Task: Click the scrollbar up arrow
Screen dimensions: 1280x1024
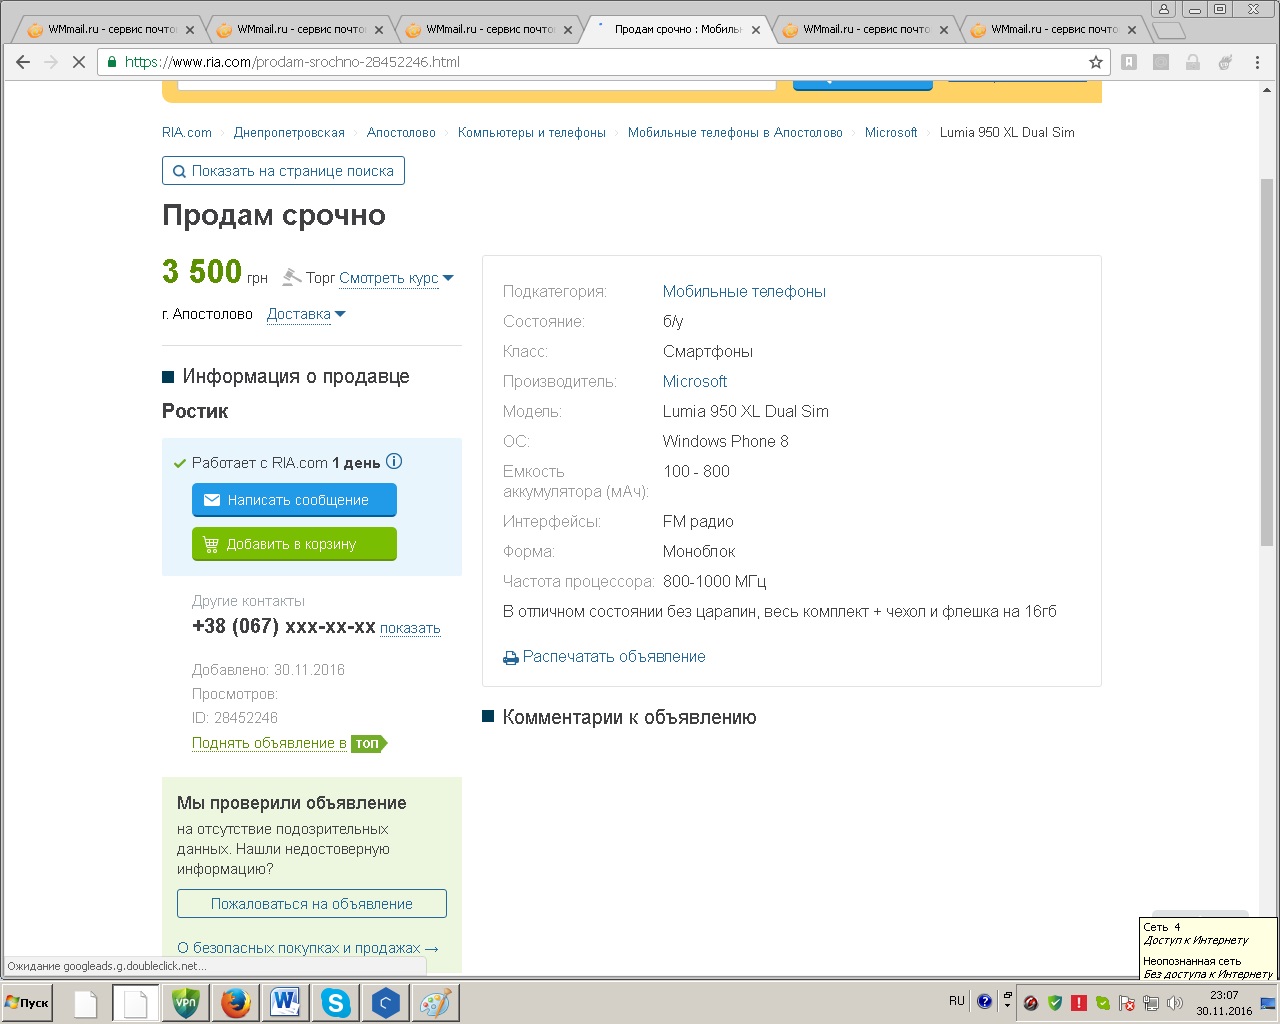Action: point(1267,90)
